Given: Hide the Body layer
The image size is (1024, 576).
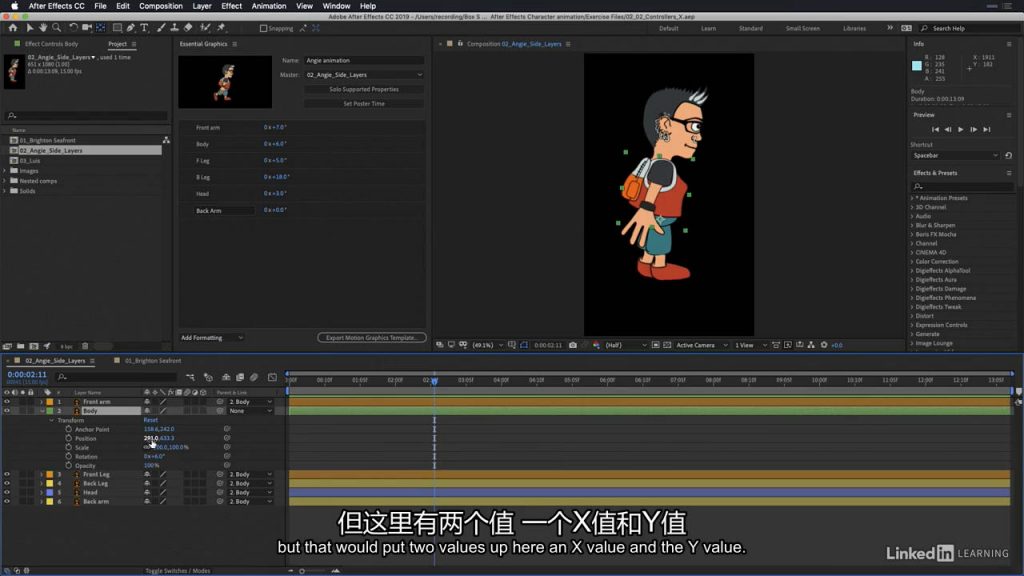Looking at the screenshot, I should pos(7,411).
